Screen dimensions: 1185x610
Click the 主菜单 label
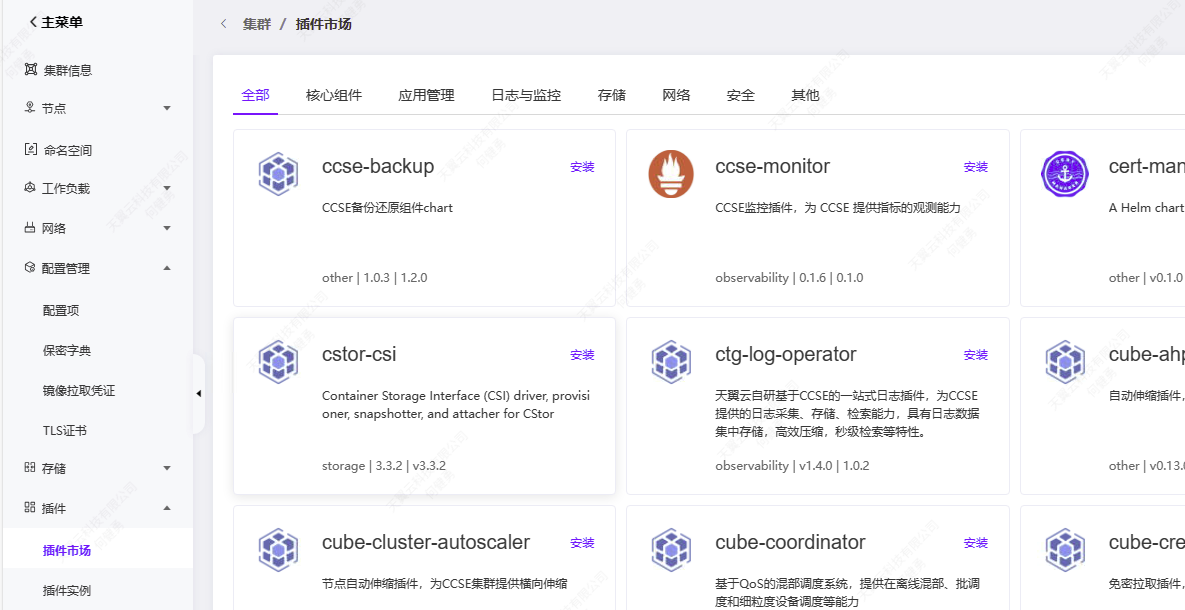pos(62,23)
